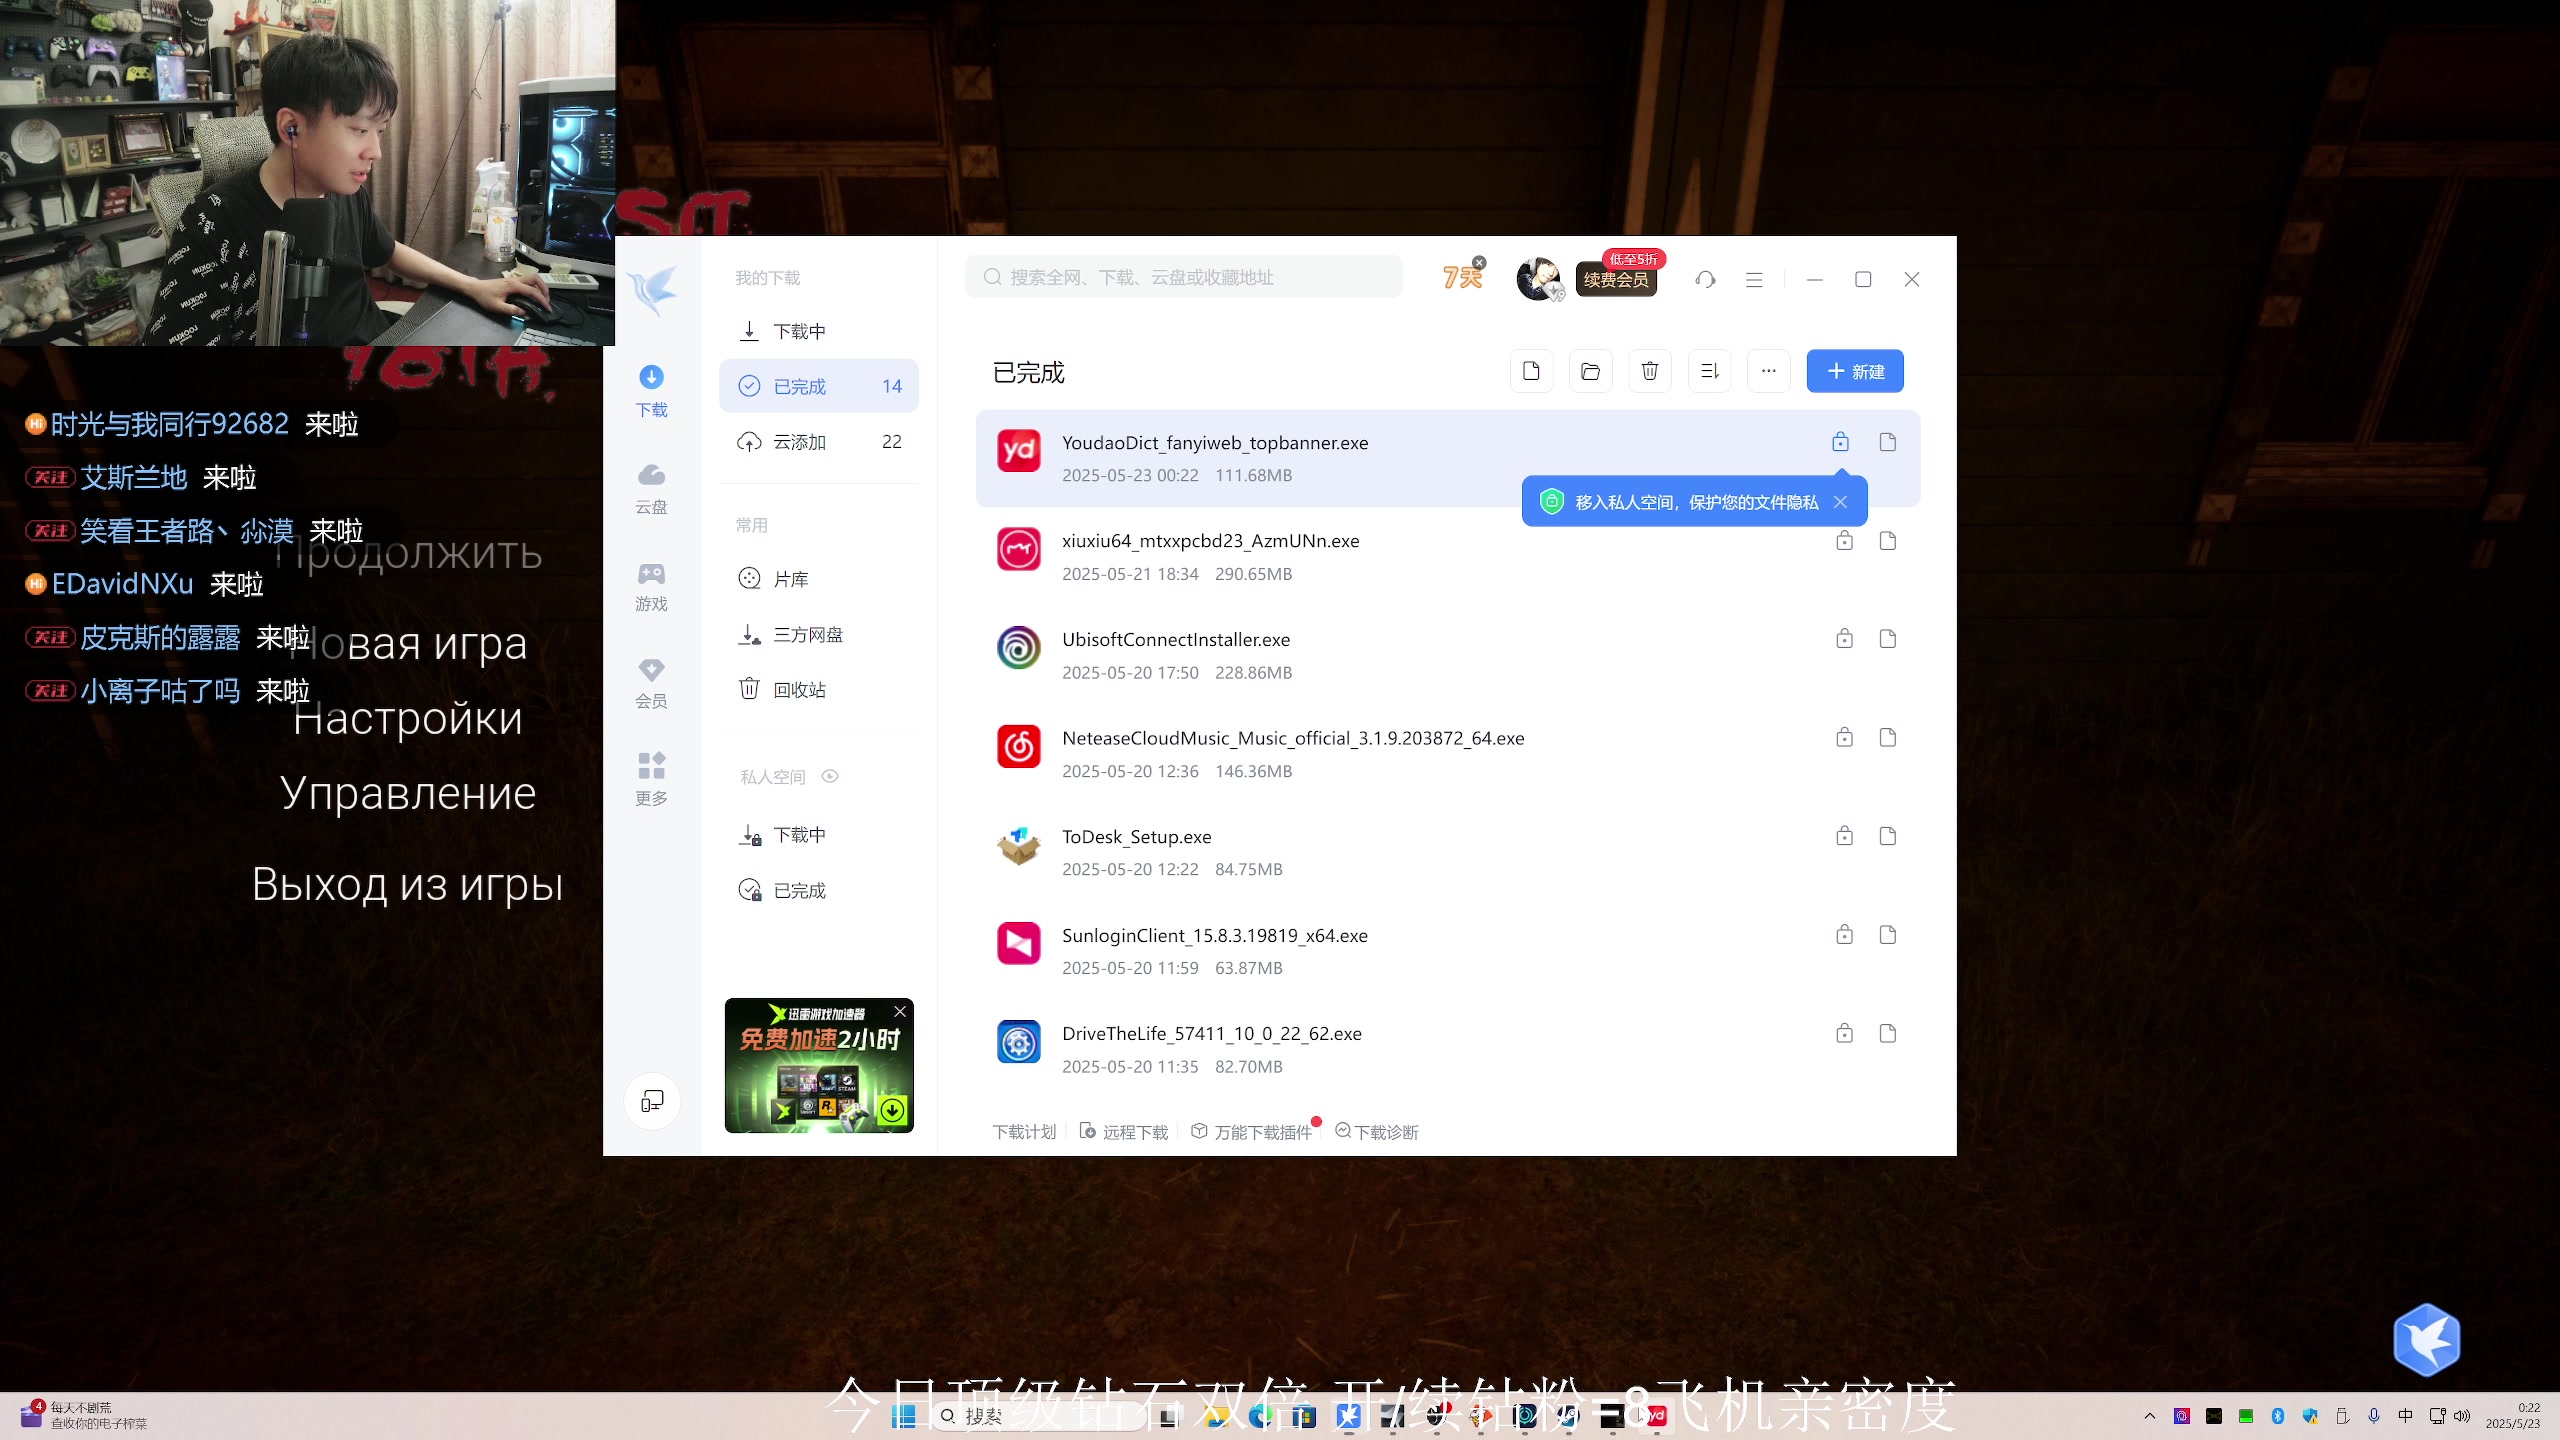Close the 移入私人空间 tooltip
The width and height of the screenshot is (2560, 1440).
[1840, 502]
